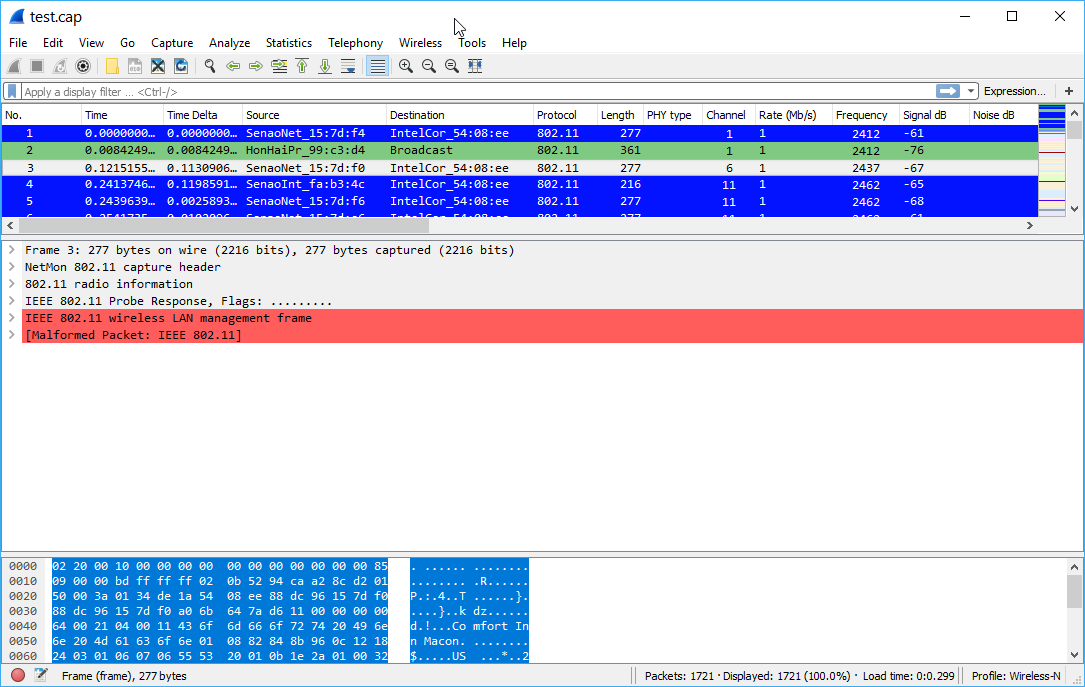Toggle Auto scroll in live capture
1085x687 pixels.
pyautogui.click(x=347, y=65)
